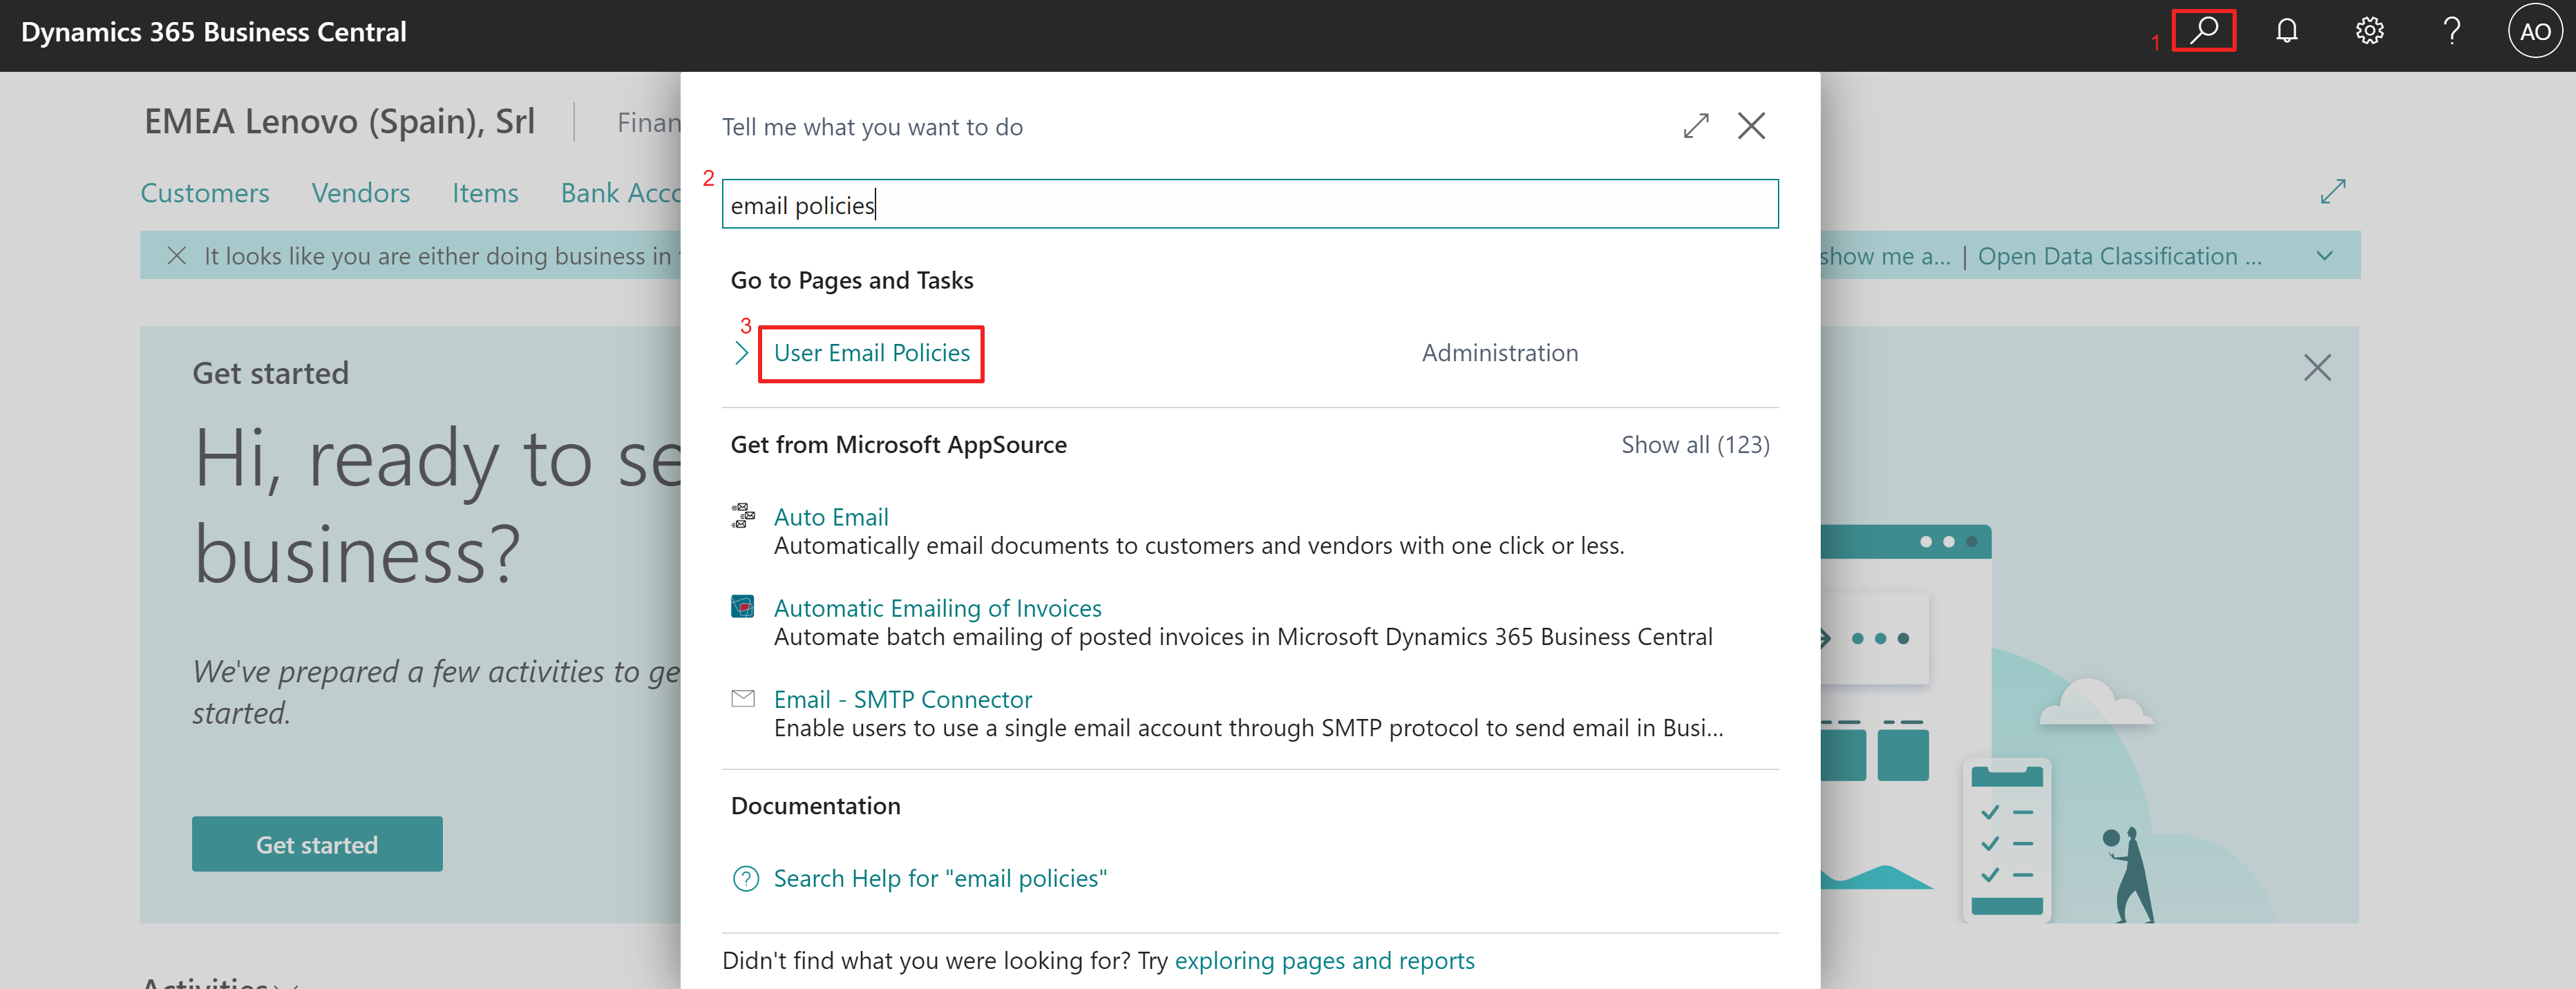Close the Tell Me search dialog
The height and width of the screenshot is (989, 2576).
[x=1751, y=126]
